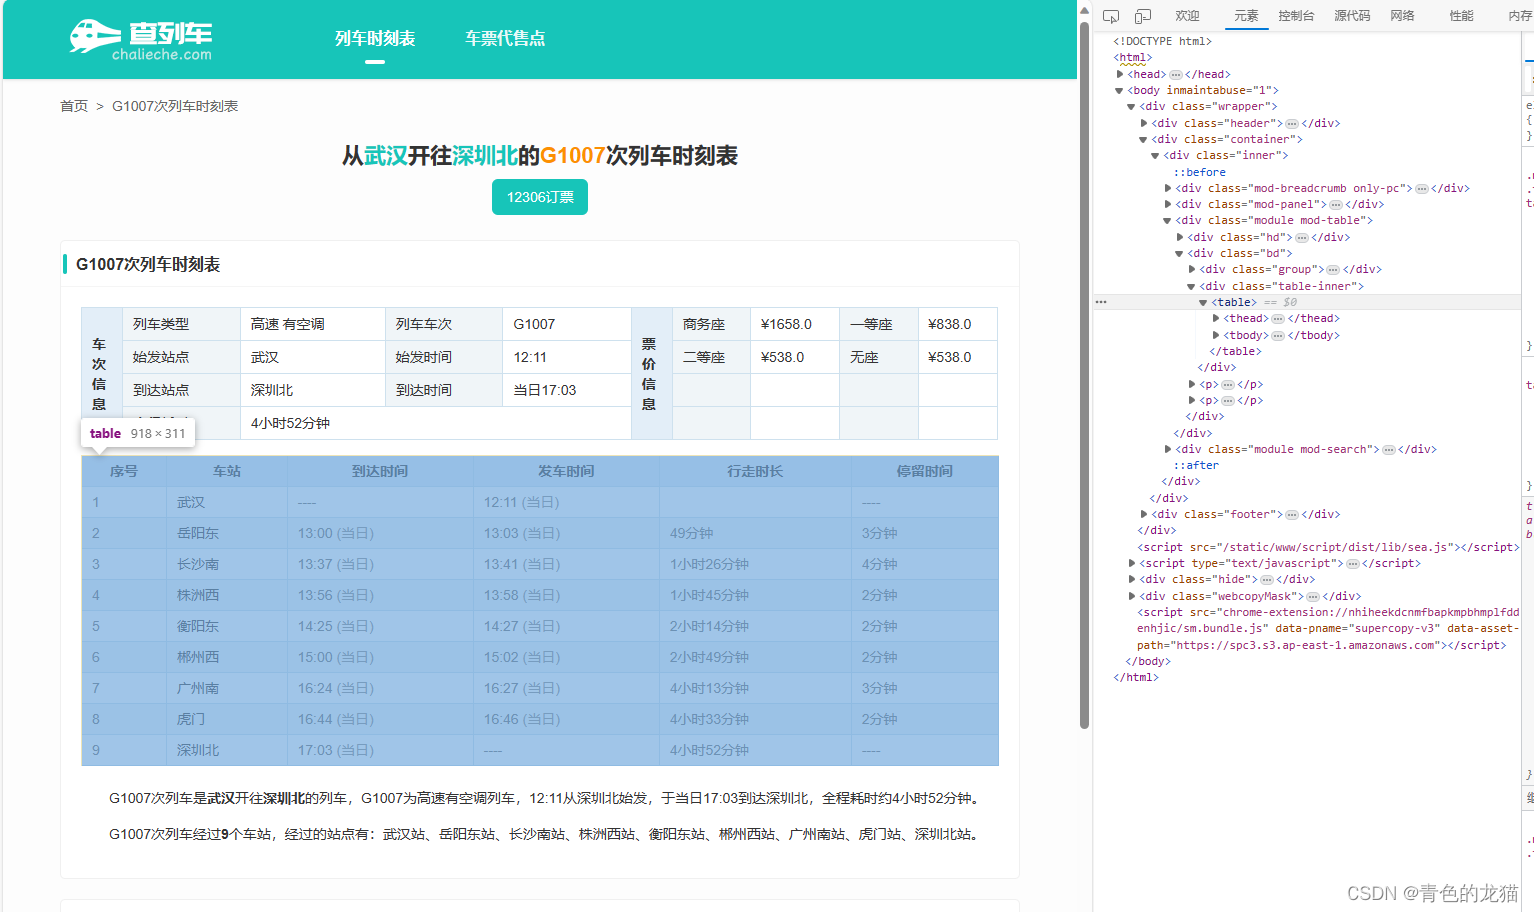
Task: Expand the div class mod-breadcrumb node
Action: click(x=1168, y=188)
